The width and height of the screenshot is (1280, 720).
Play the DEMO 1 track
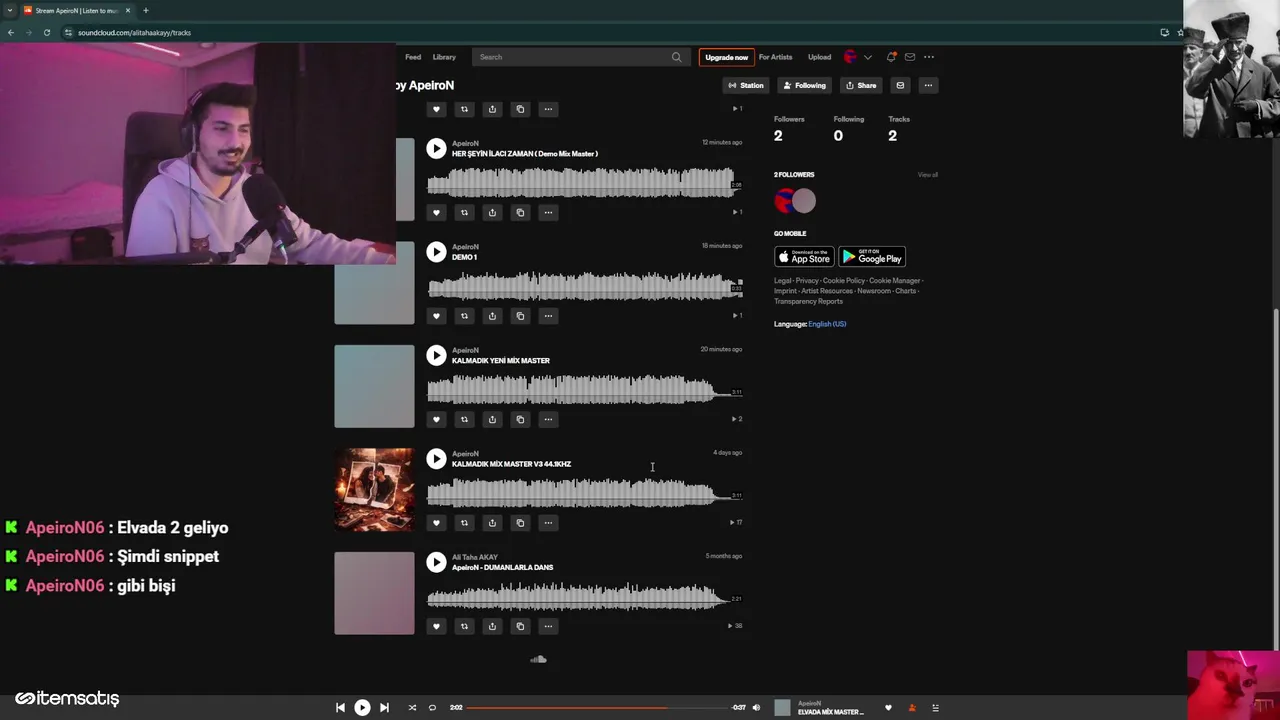(436, 252)
